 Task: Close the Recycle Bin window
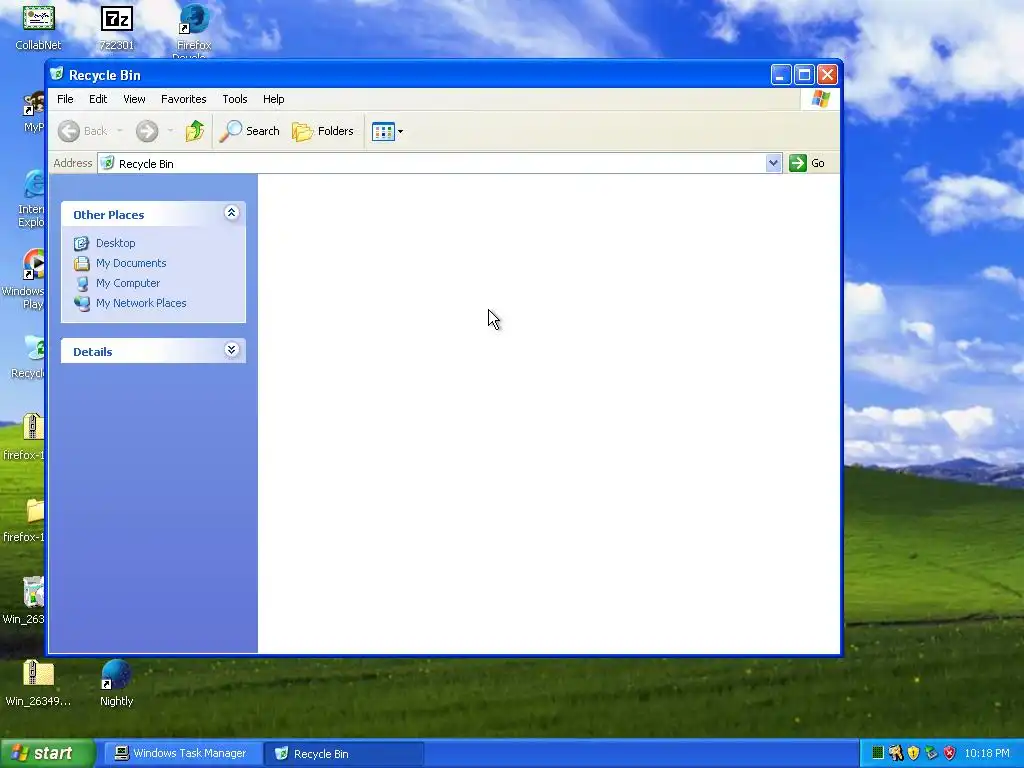(827, 75)
